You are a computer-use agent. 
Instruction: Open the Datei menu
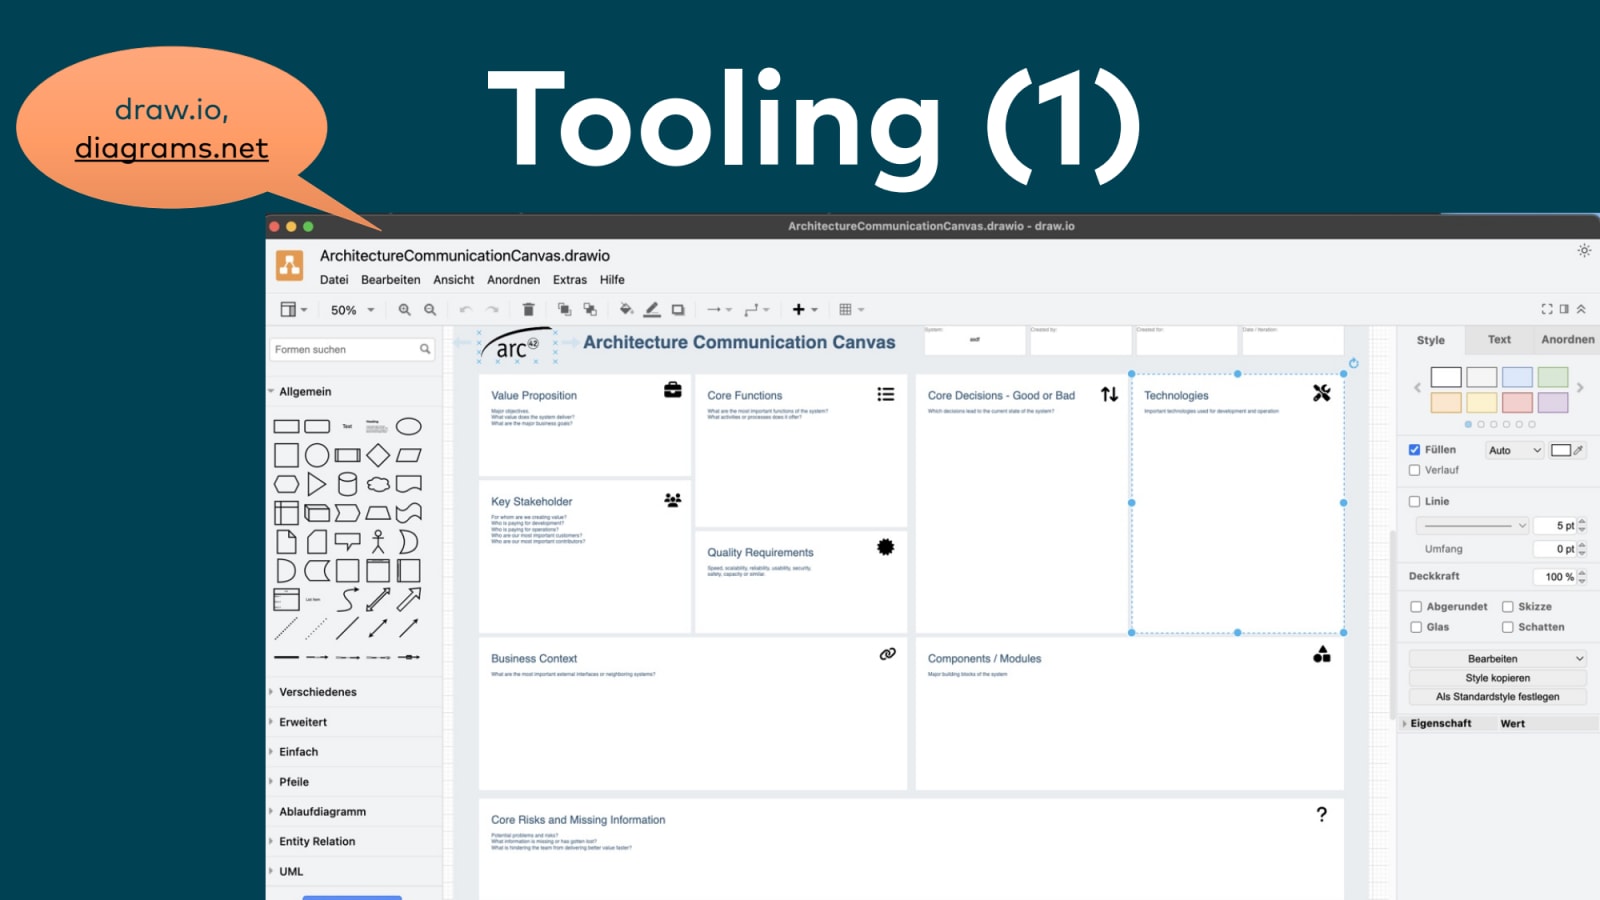(x=334, y=280)
